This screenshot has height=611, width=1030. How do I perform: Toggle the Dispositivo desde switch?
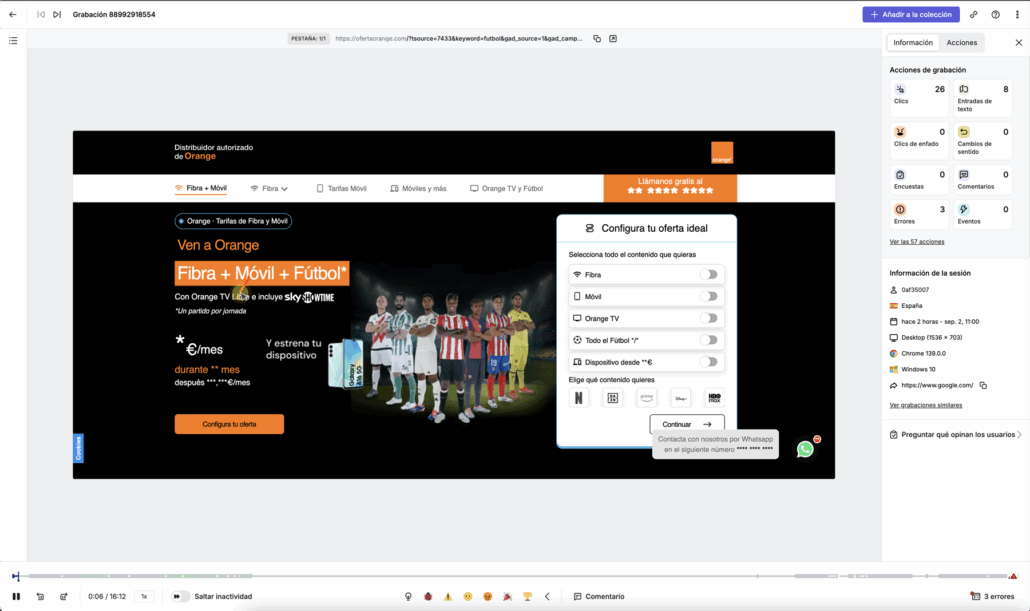pyautogui.click(x=708, y=362)
